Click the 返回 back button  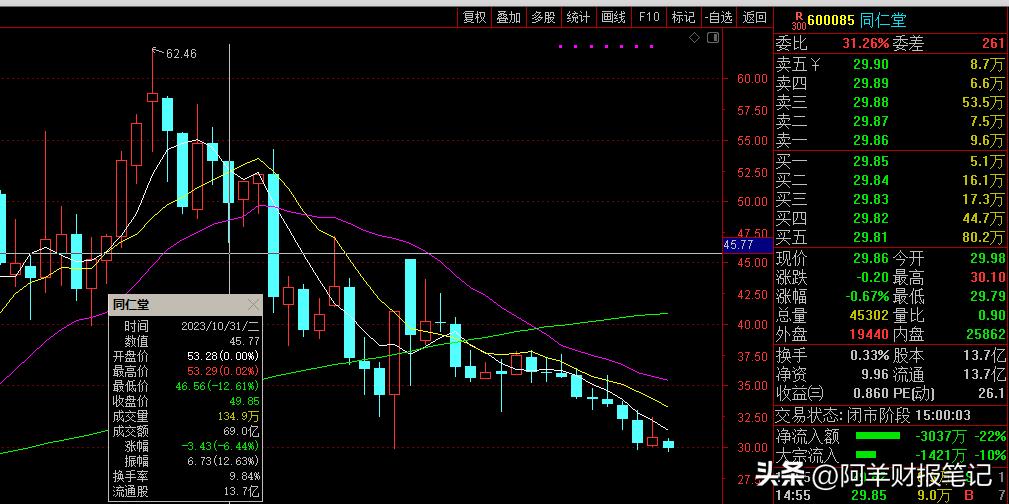click(x=754, y=17)
